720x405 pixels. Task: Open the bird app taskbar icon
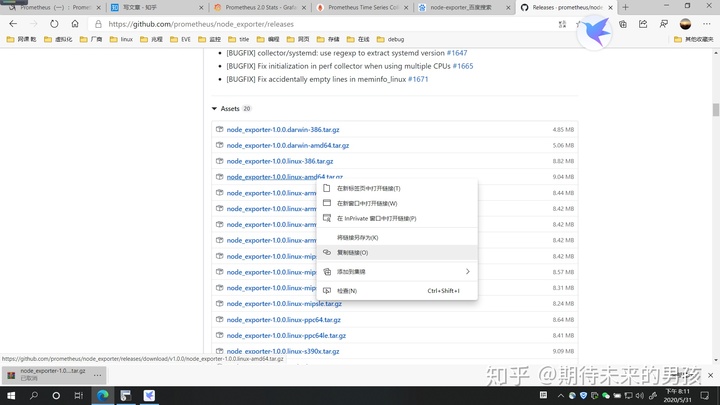click(149, 395)
